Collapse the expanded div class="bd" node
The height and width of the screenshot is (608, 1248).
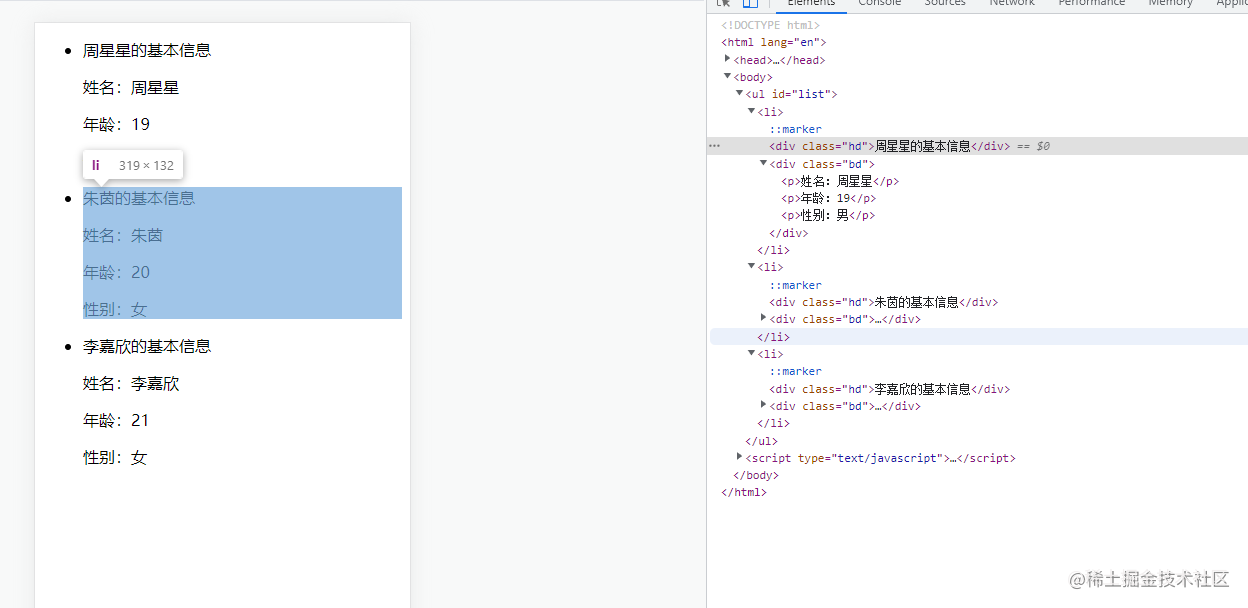pos(764,163)
